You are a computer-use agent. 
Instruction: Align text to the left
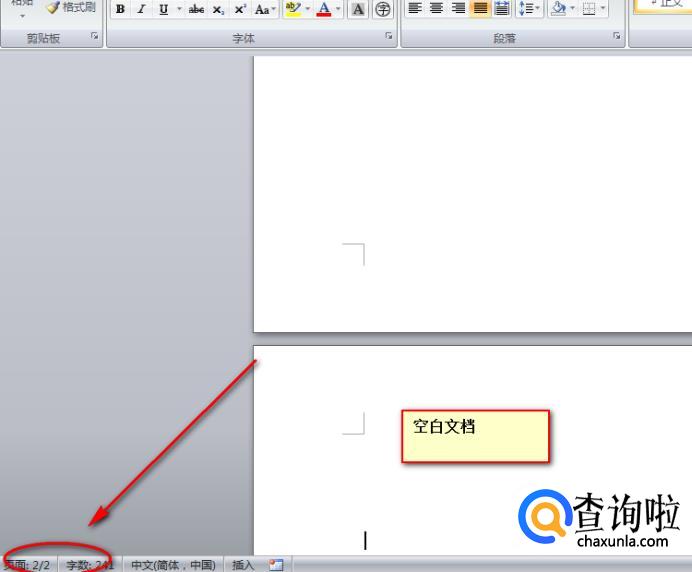coord(414,8)
